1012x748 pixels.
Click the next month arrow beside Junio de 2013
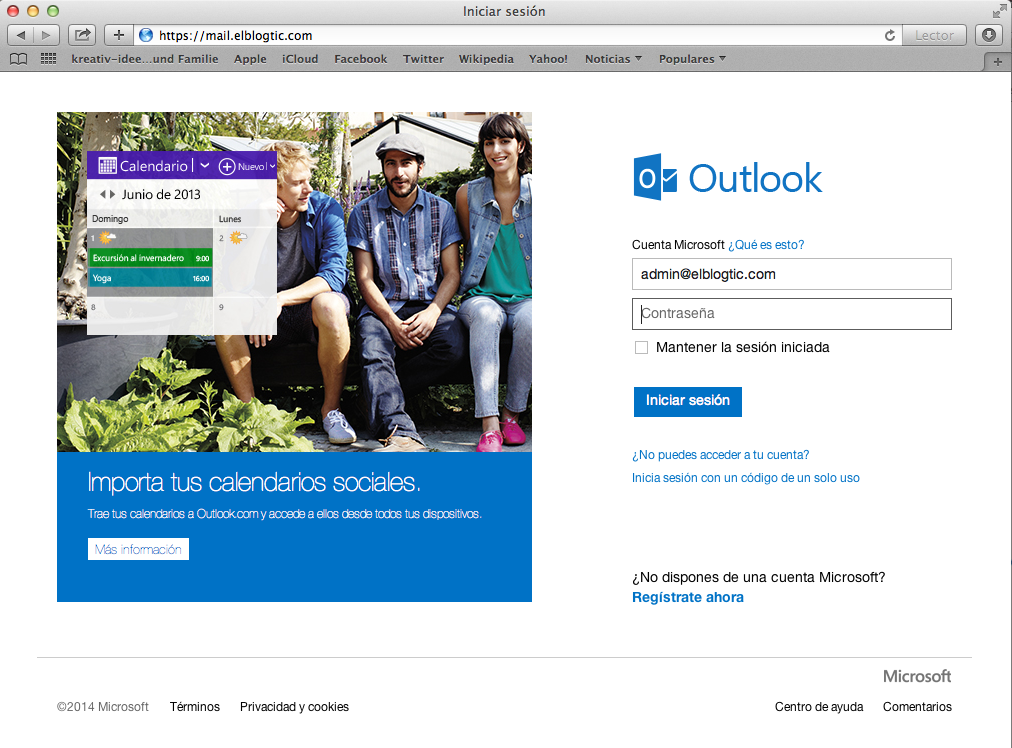pos(112,194)
